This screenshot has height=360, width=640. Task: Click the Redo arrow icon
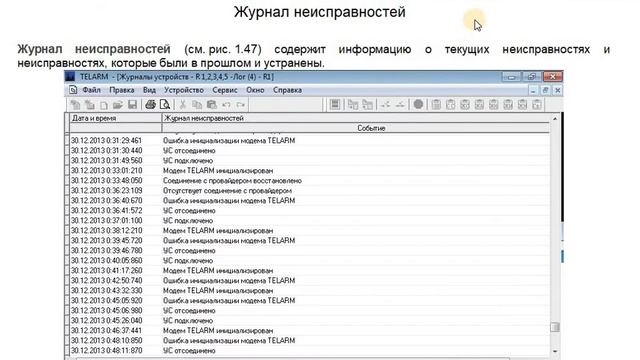pyautogui.click(x=241, y=105)
